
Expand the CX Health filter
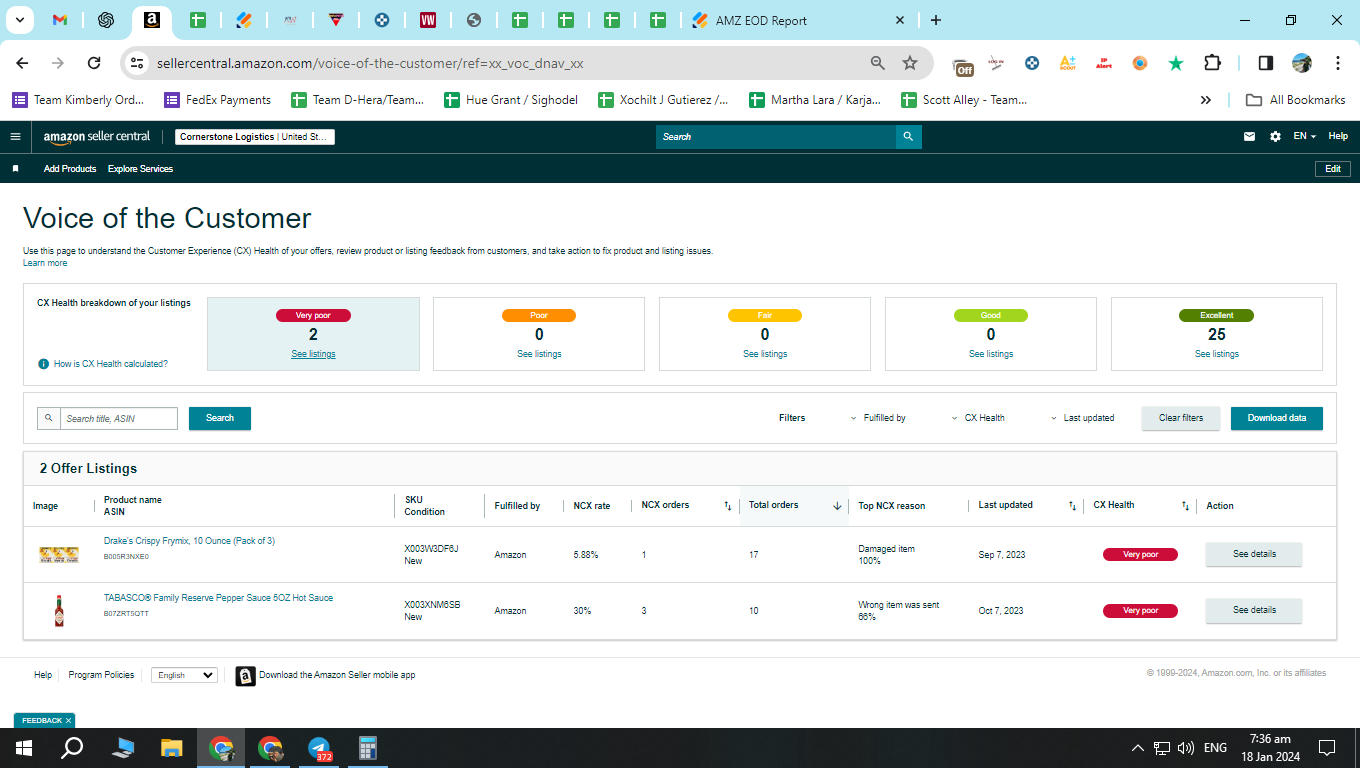(978, 418)
